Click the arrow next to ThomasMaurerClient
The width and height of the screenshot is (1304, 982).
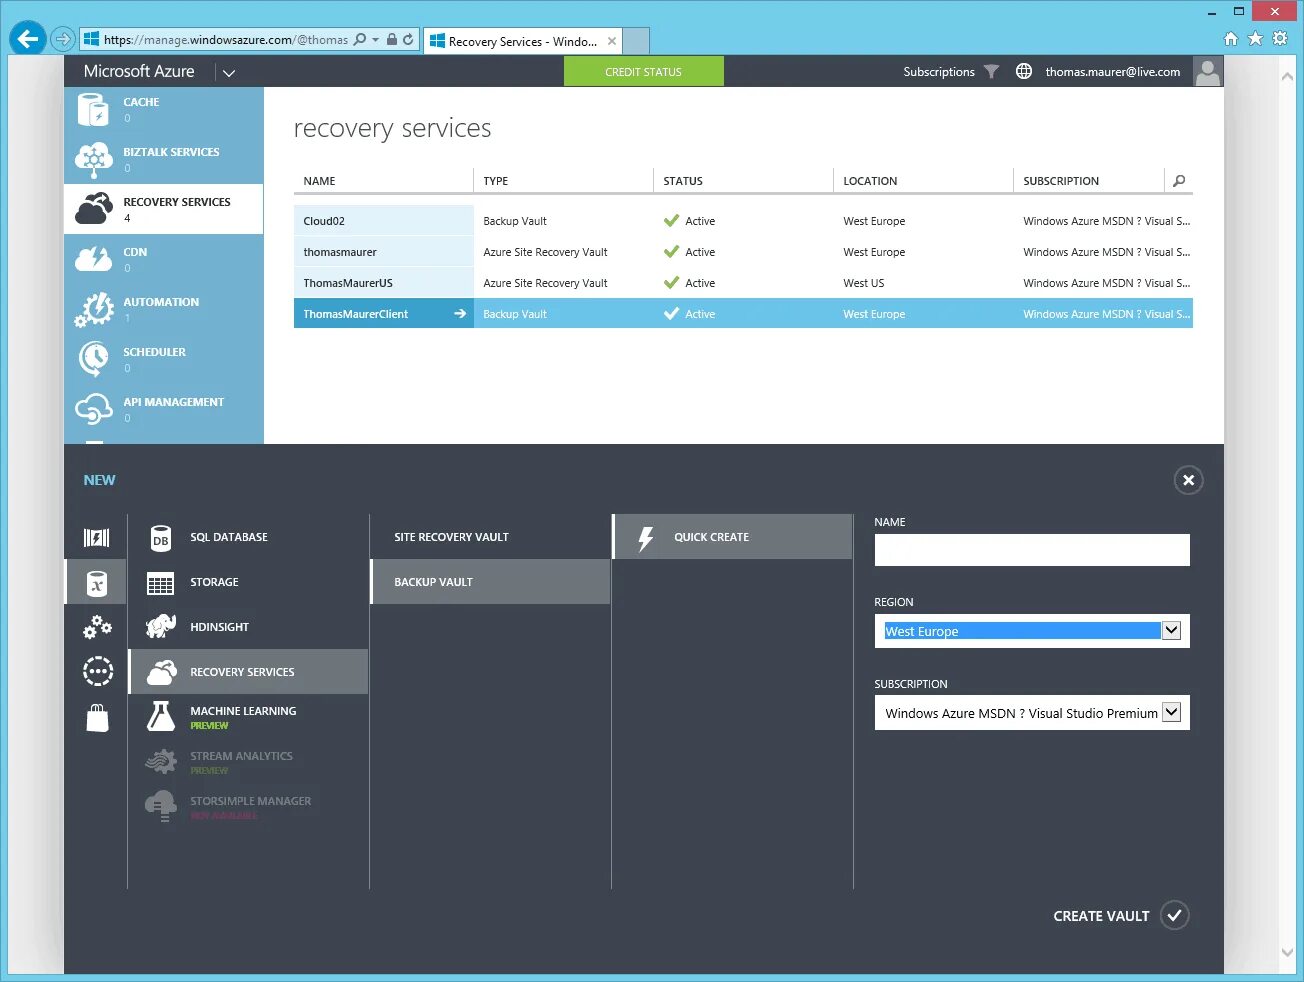pyautogui.click(x=460, y=314)
